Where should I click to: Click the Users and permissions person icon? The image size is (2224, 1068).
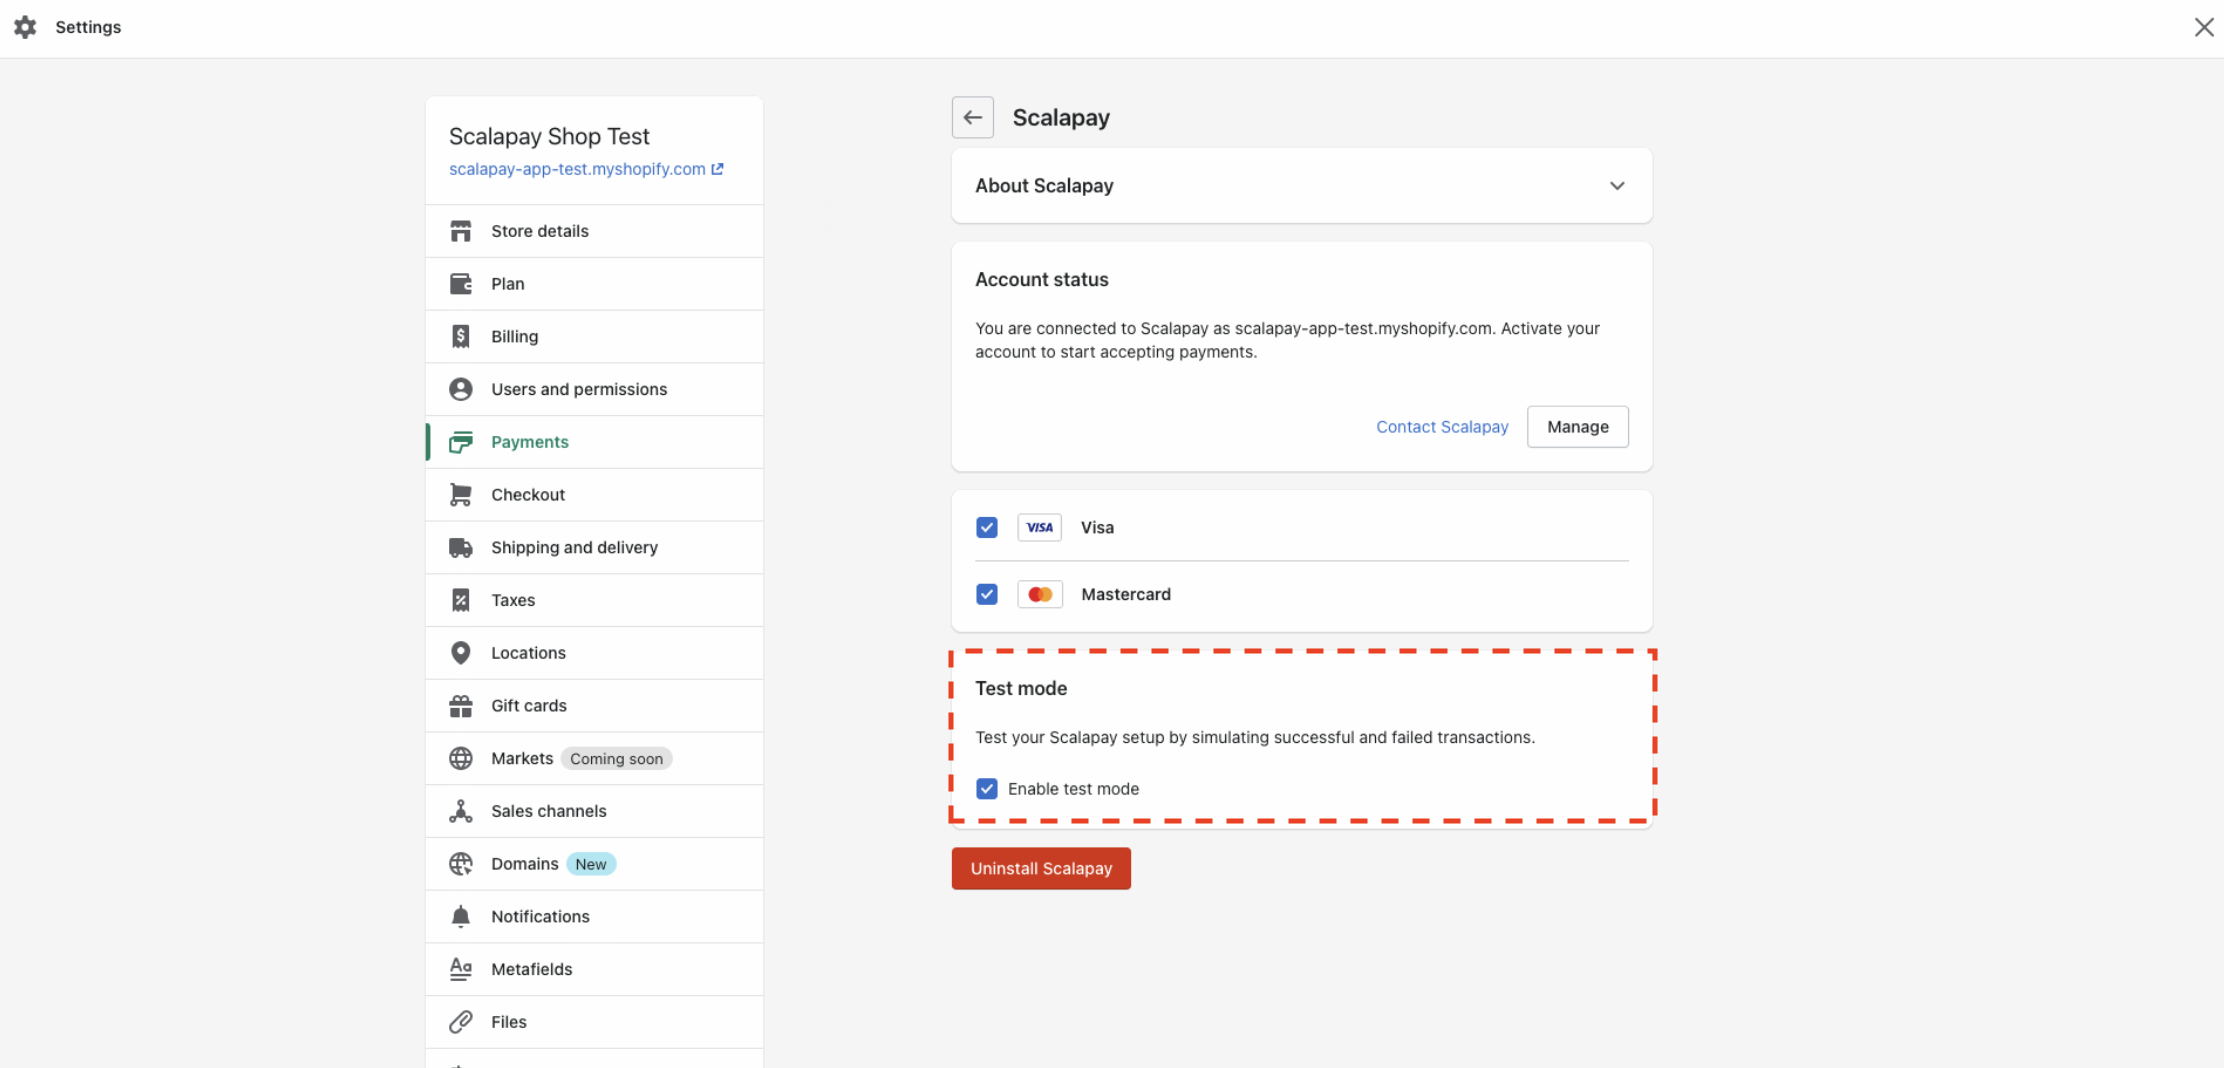(460, 389)
